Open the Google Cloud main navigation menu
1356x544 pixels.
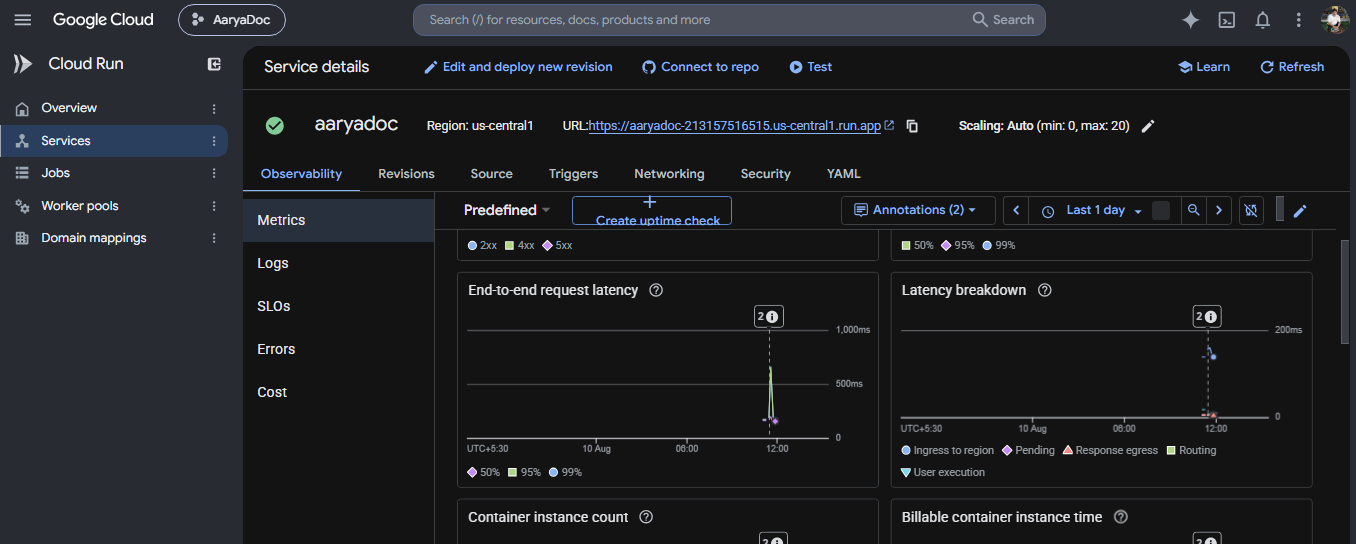click(22, 19)
